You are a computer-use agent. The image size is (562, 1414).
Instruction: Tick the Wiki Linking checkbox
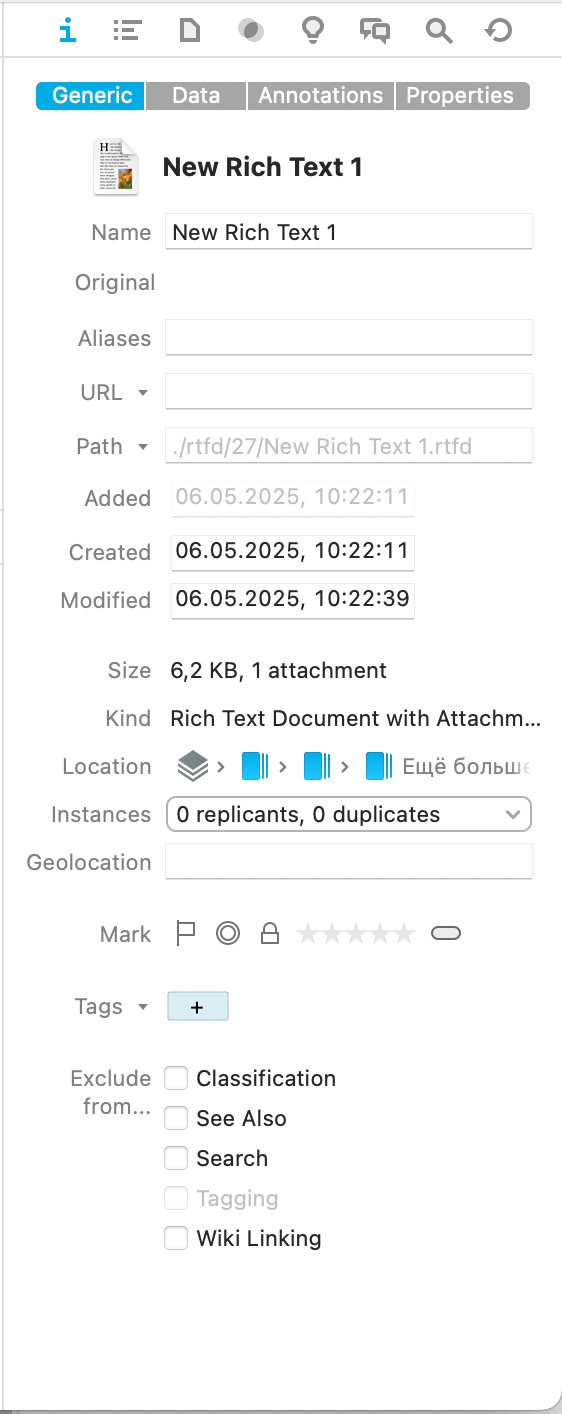[176, 1238]
